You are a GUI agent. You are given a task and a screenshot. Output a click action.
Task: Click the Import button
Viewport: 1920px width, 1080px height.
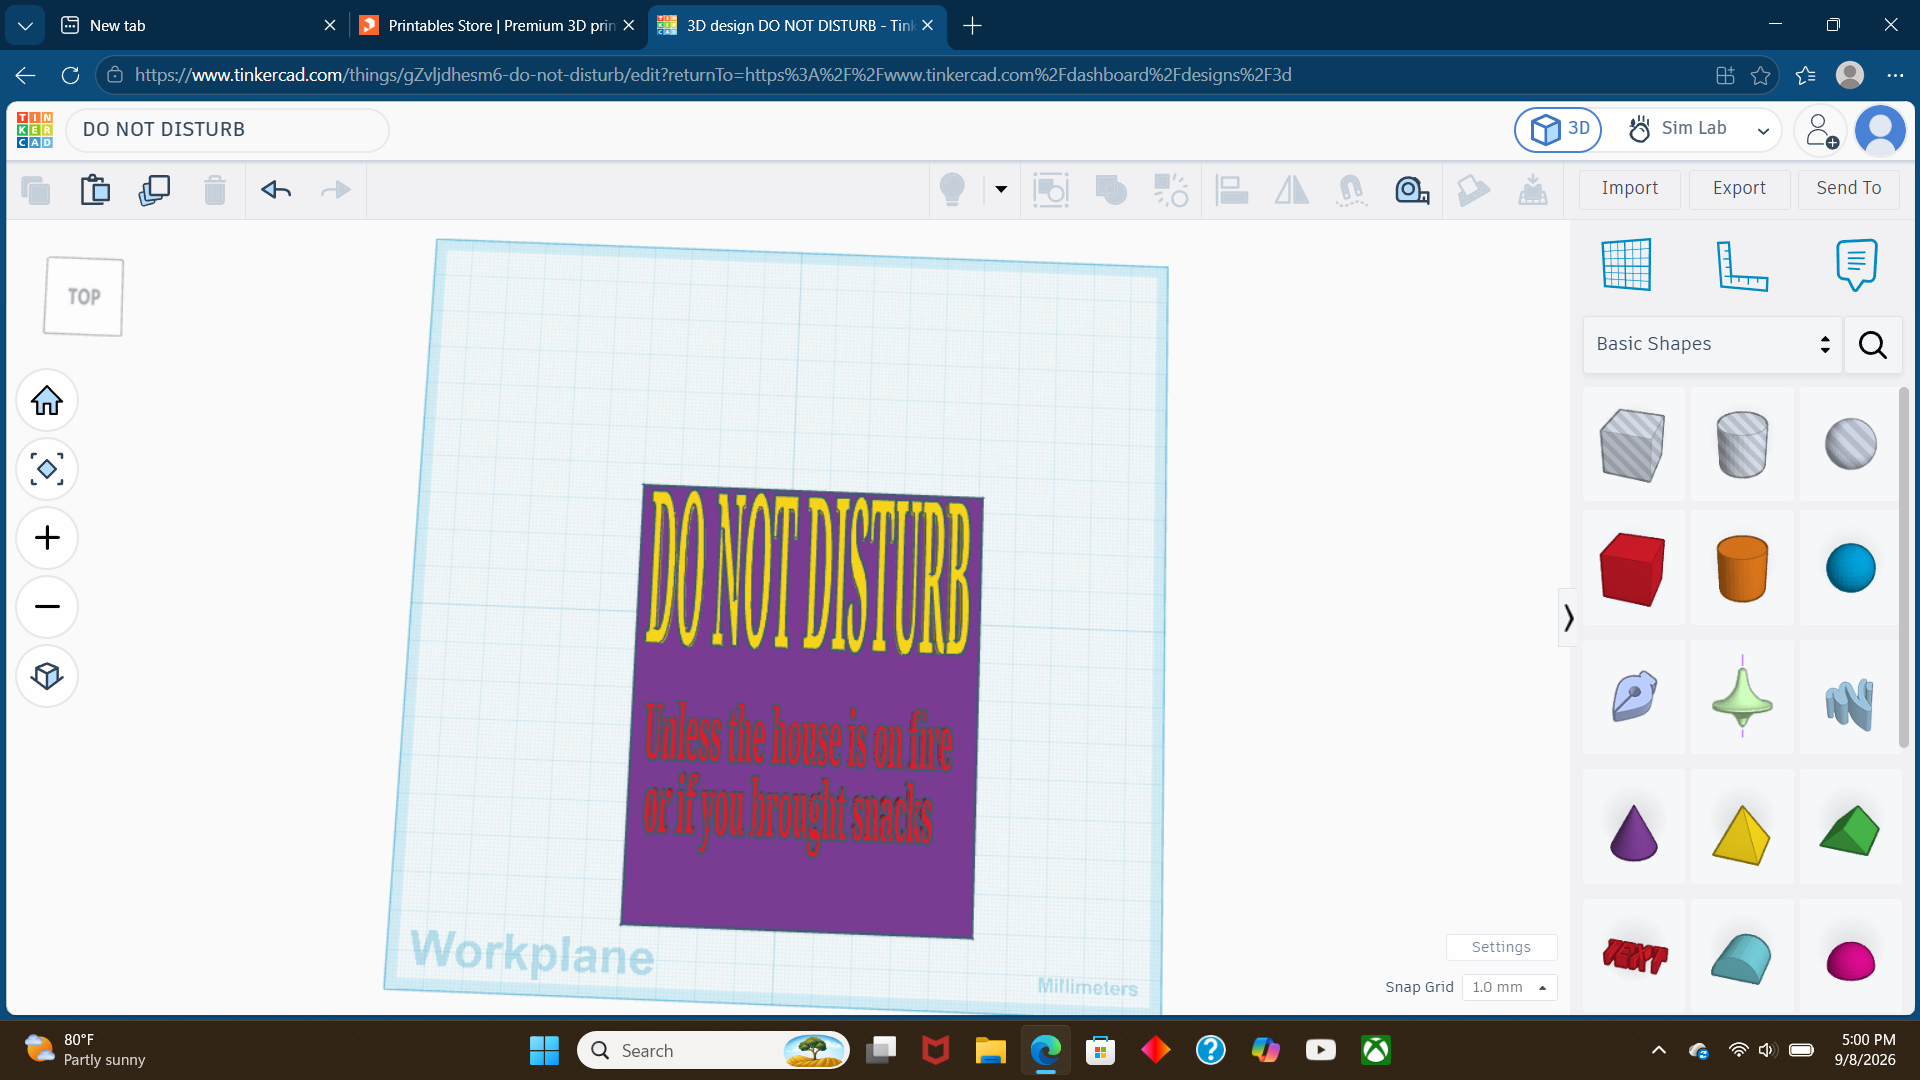coord(1630,189)
